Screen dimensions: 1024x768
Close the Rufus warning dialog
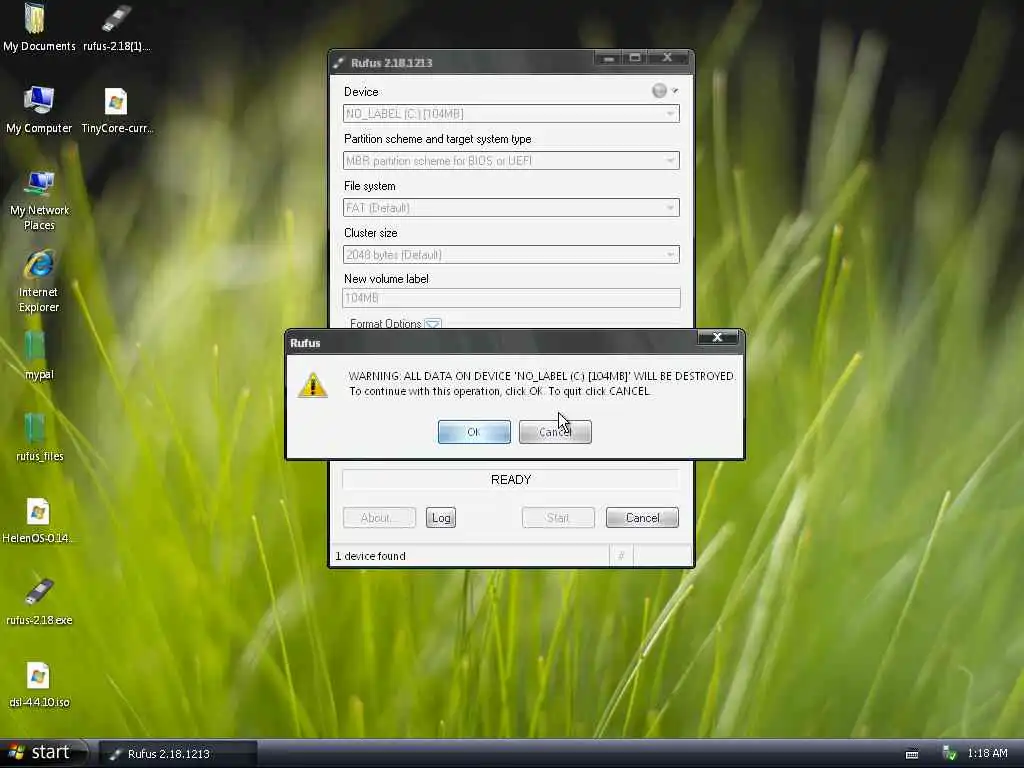717,337
